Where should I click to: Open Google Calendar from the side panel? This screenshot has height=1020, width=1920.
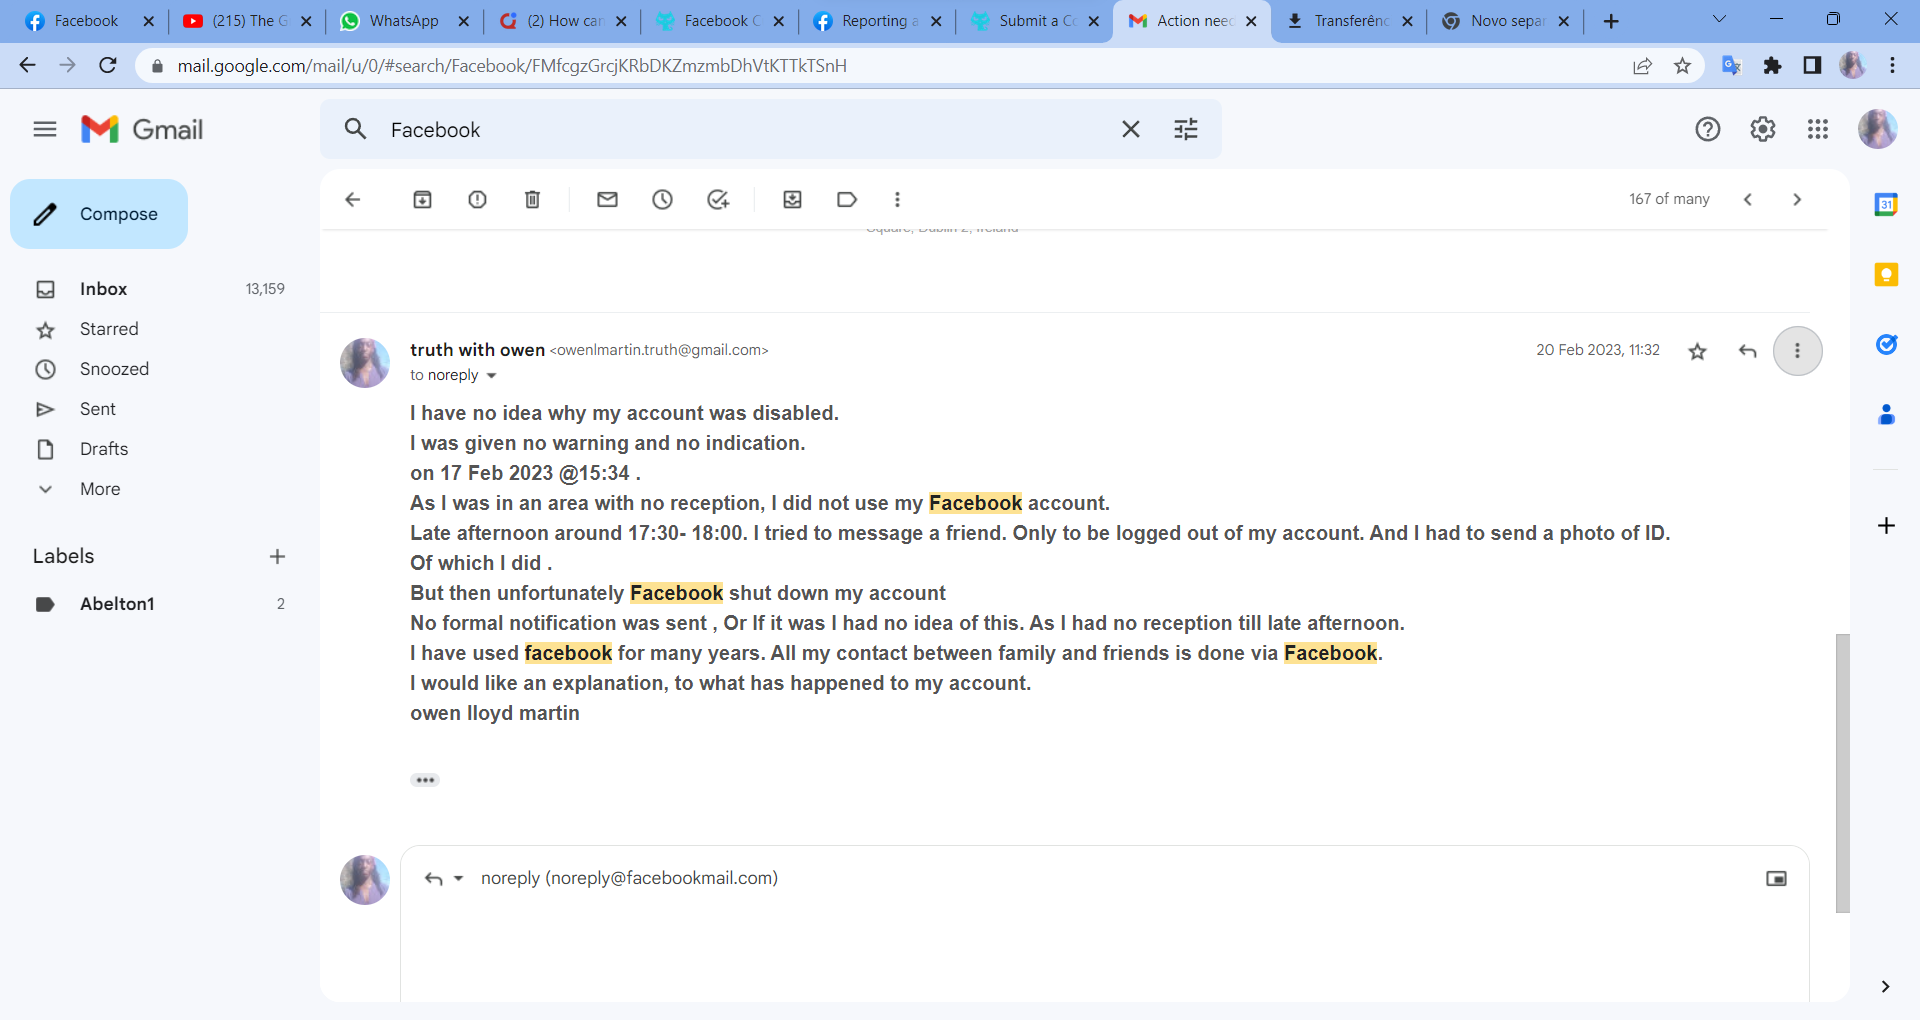pyautogui.click(x=1887, y=204)
